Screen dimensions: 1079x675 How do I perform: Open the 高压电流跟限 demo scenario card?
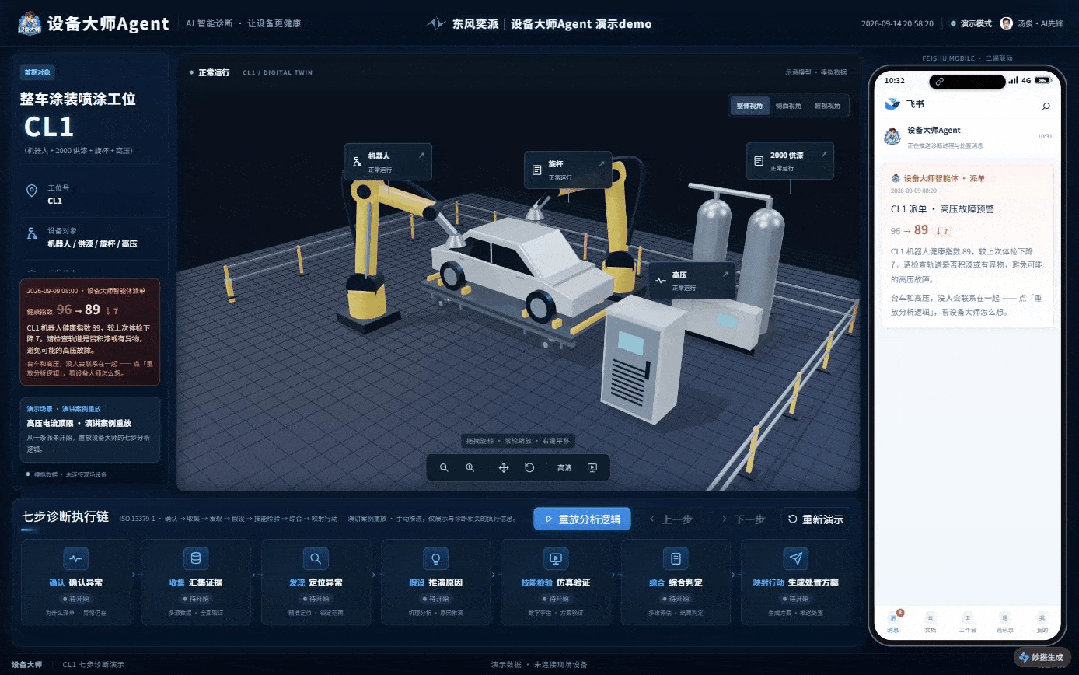pos(89,429)
